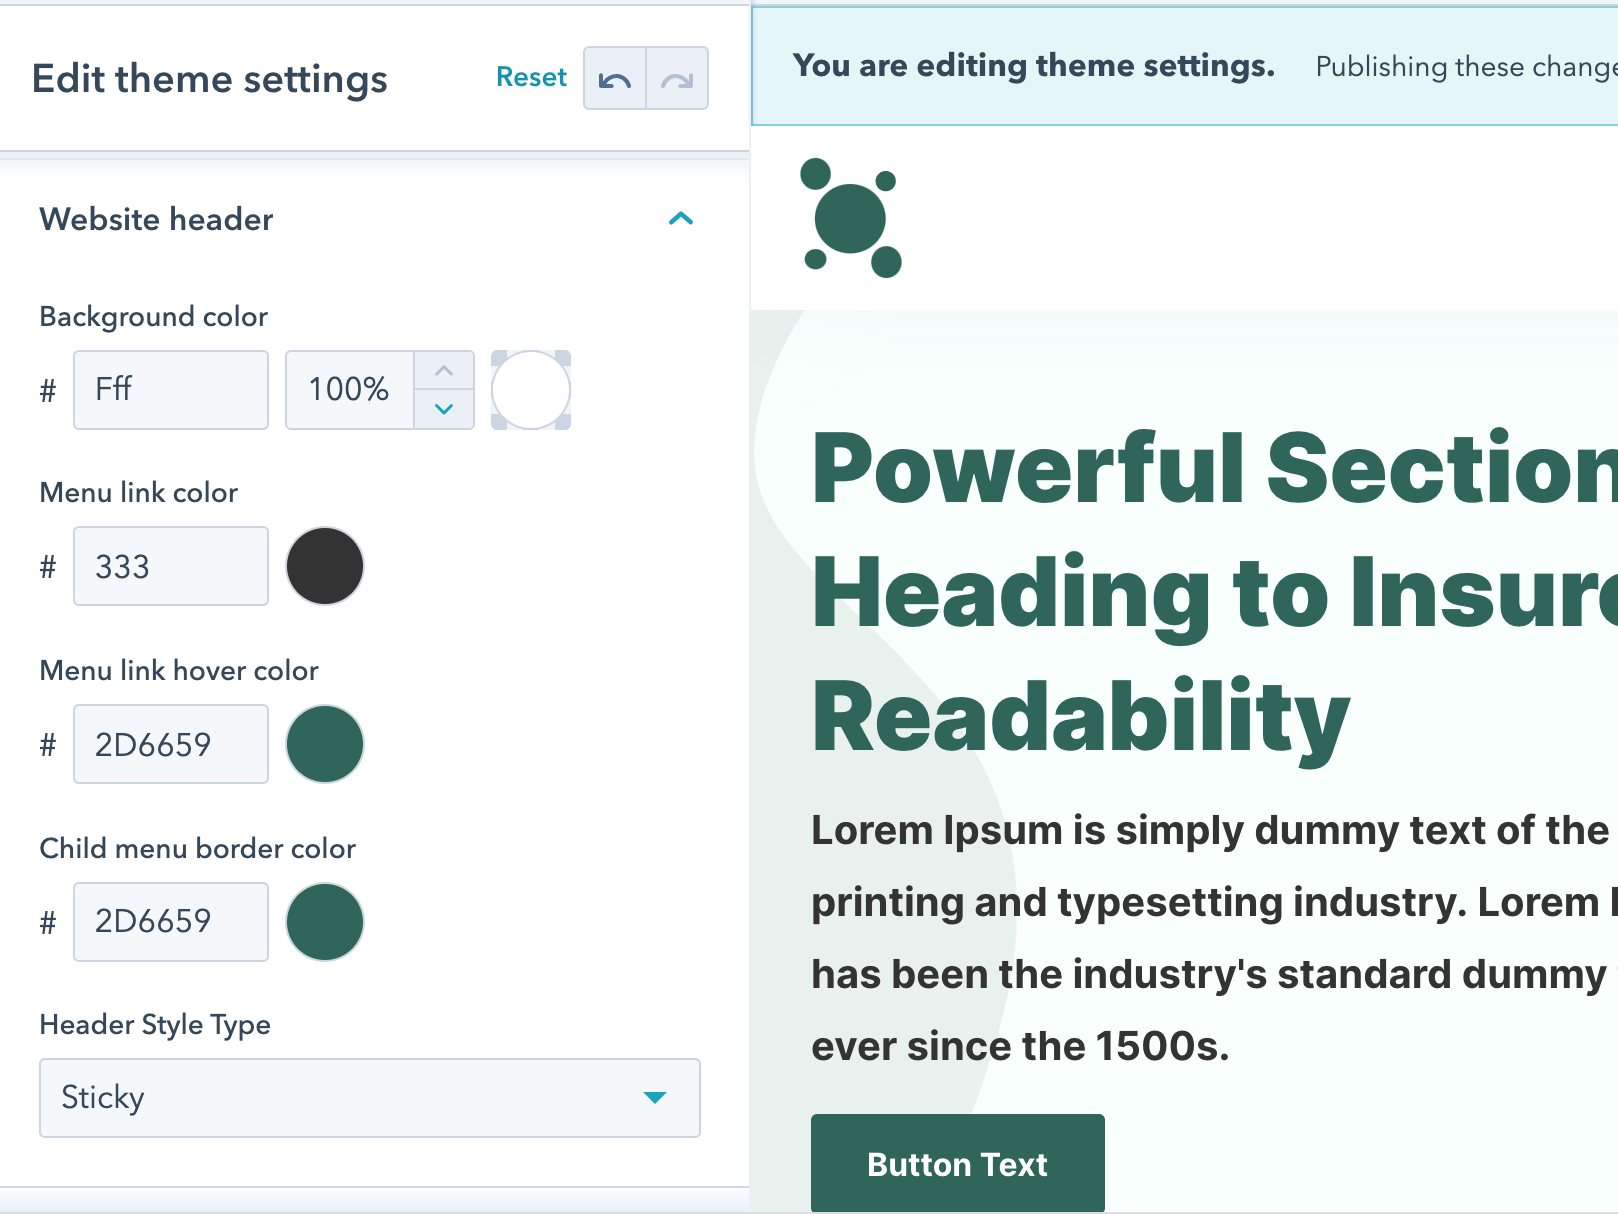The image size is (1618, 1214).
Task: Click the Background color hex field
Action: [171, 390]
